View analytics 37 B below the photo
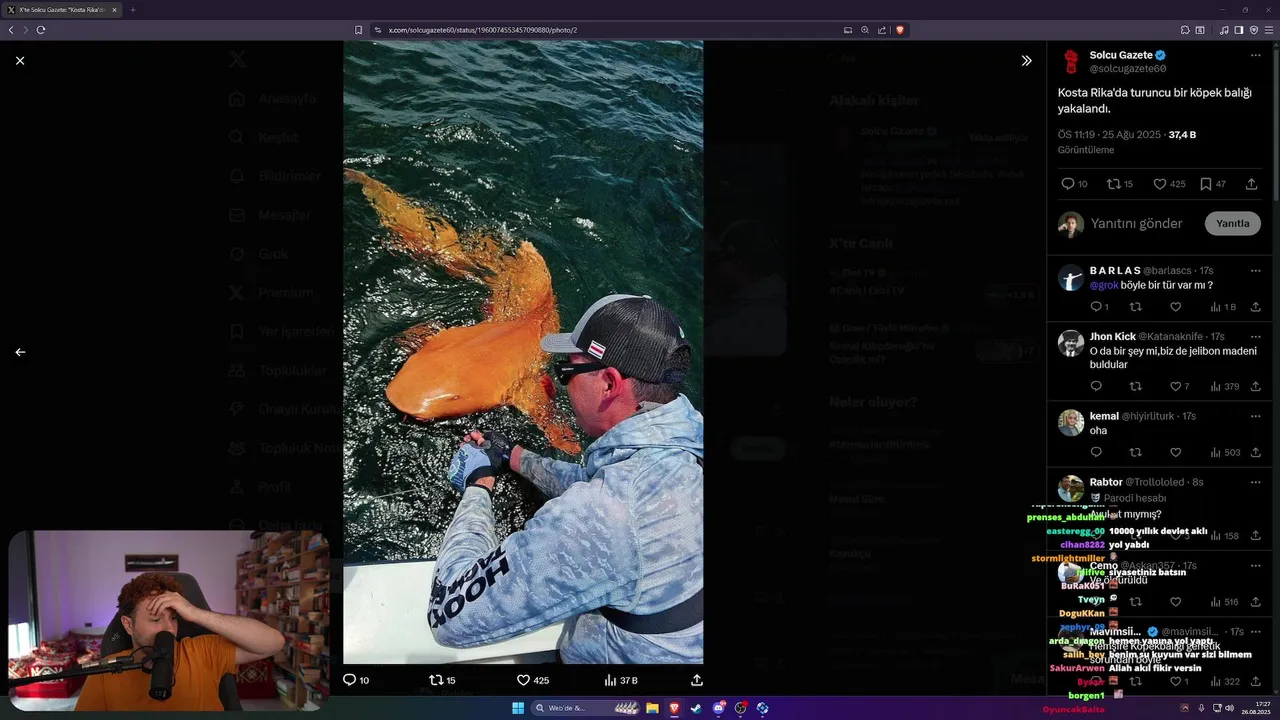This screenshot has width=1280, height=720. coord(621,680)
